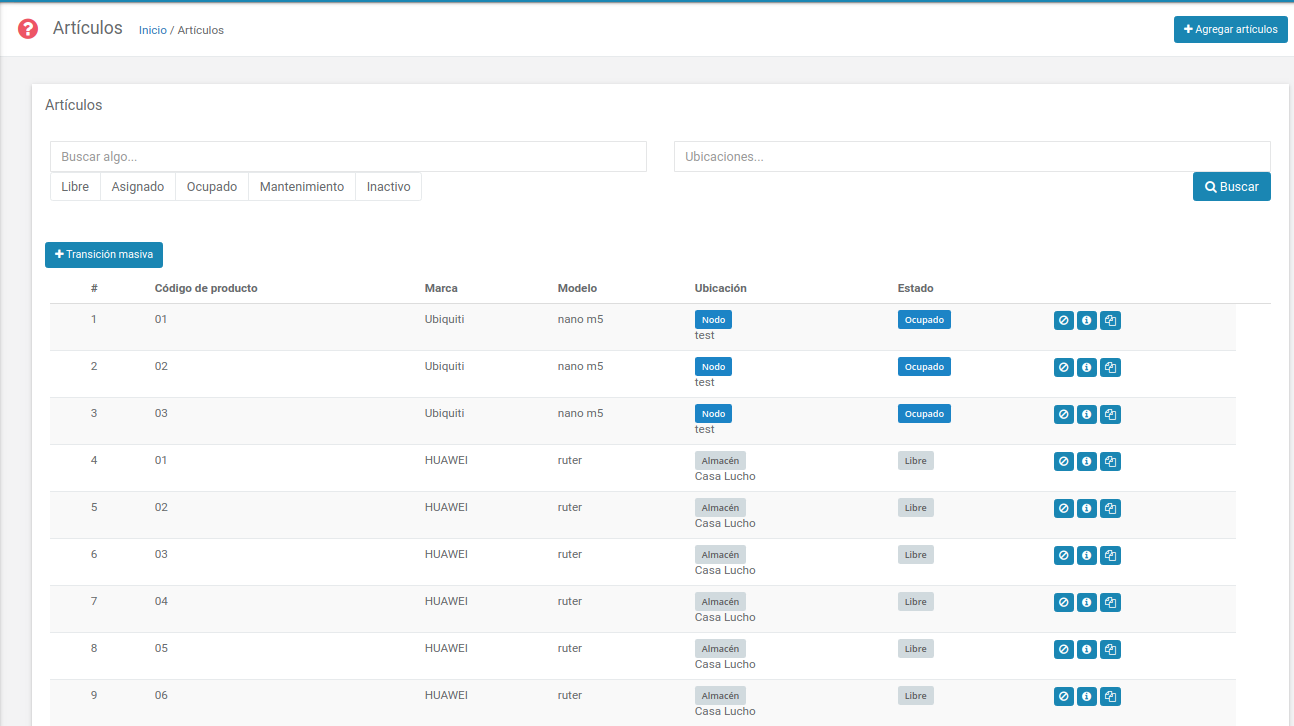
Task: Click the Nodo badge in row 1
Action: (x=713, y=320)
